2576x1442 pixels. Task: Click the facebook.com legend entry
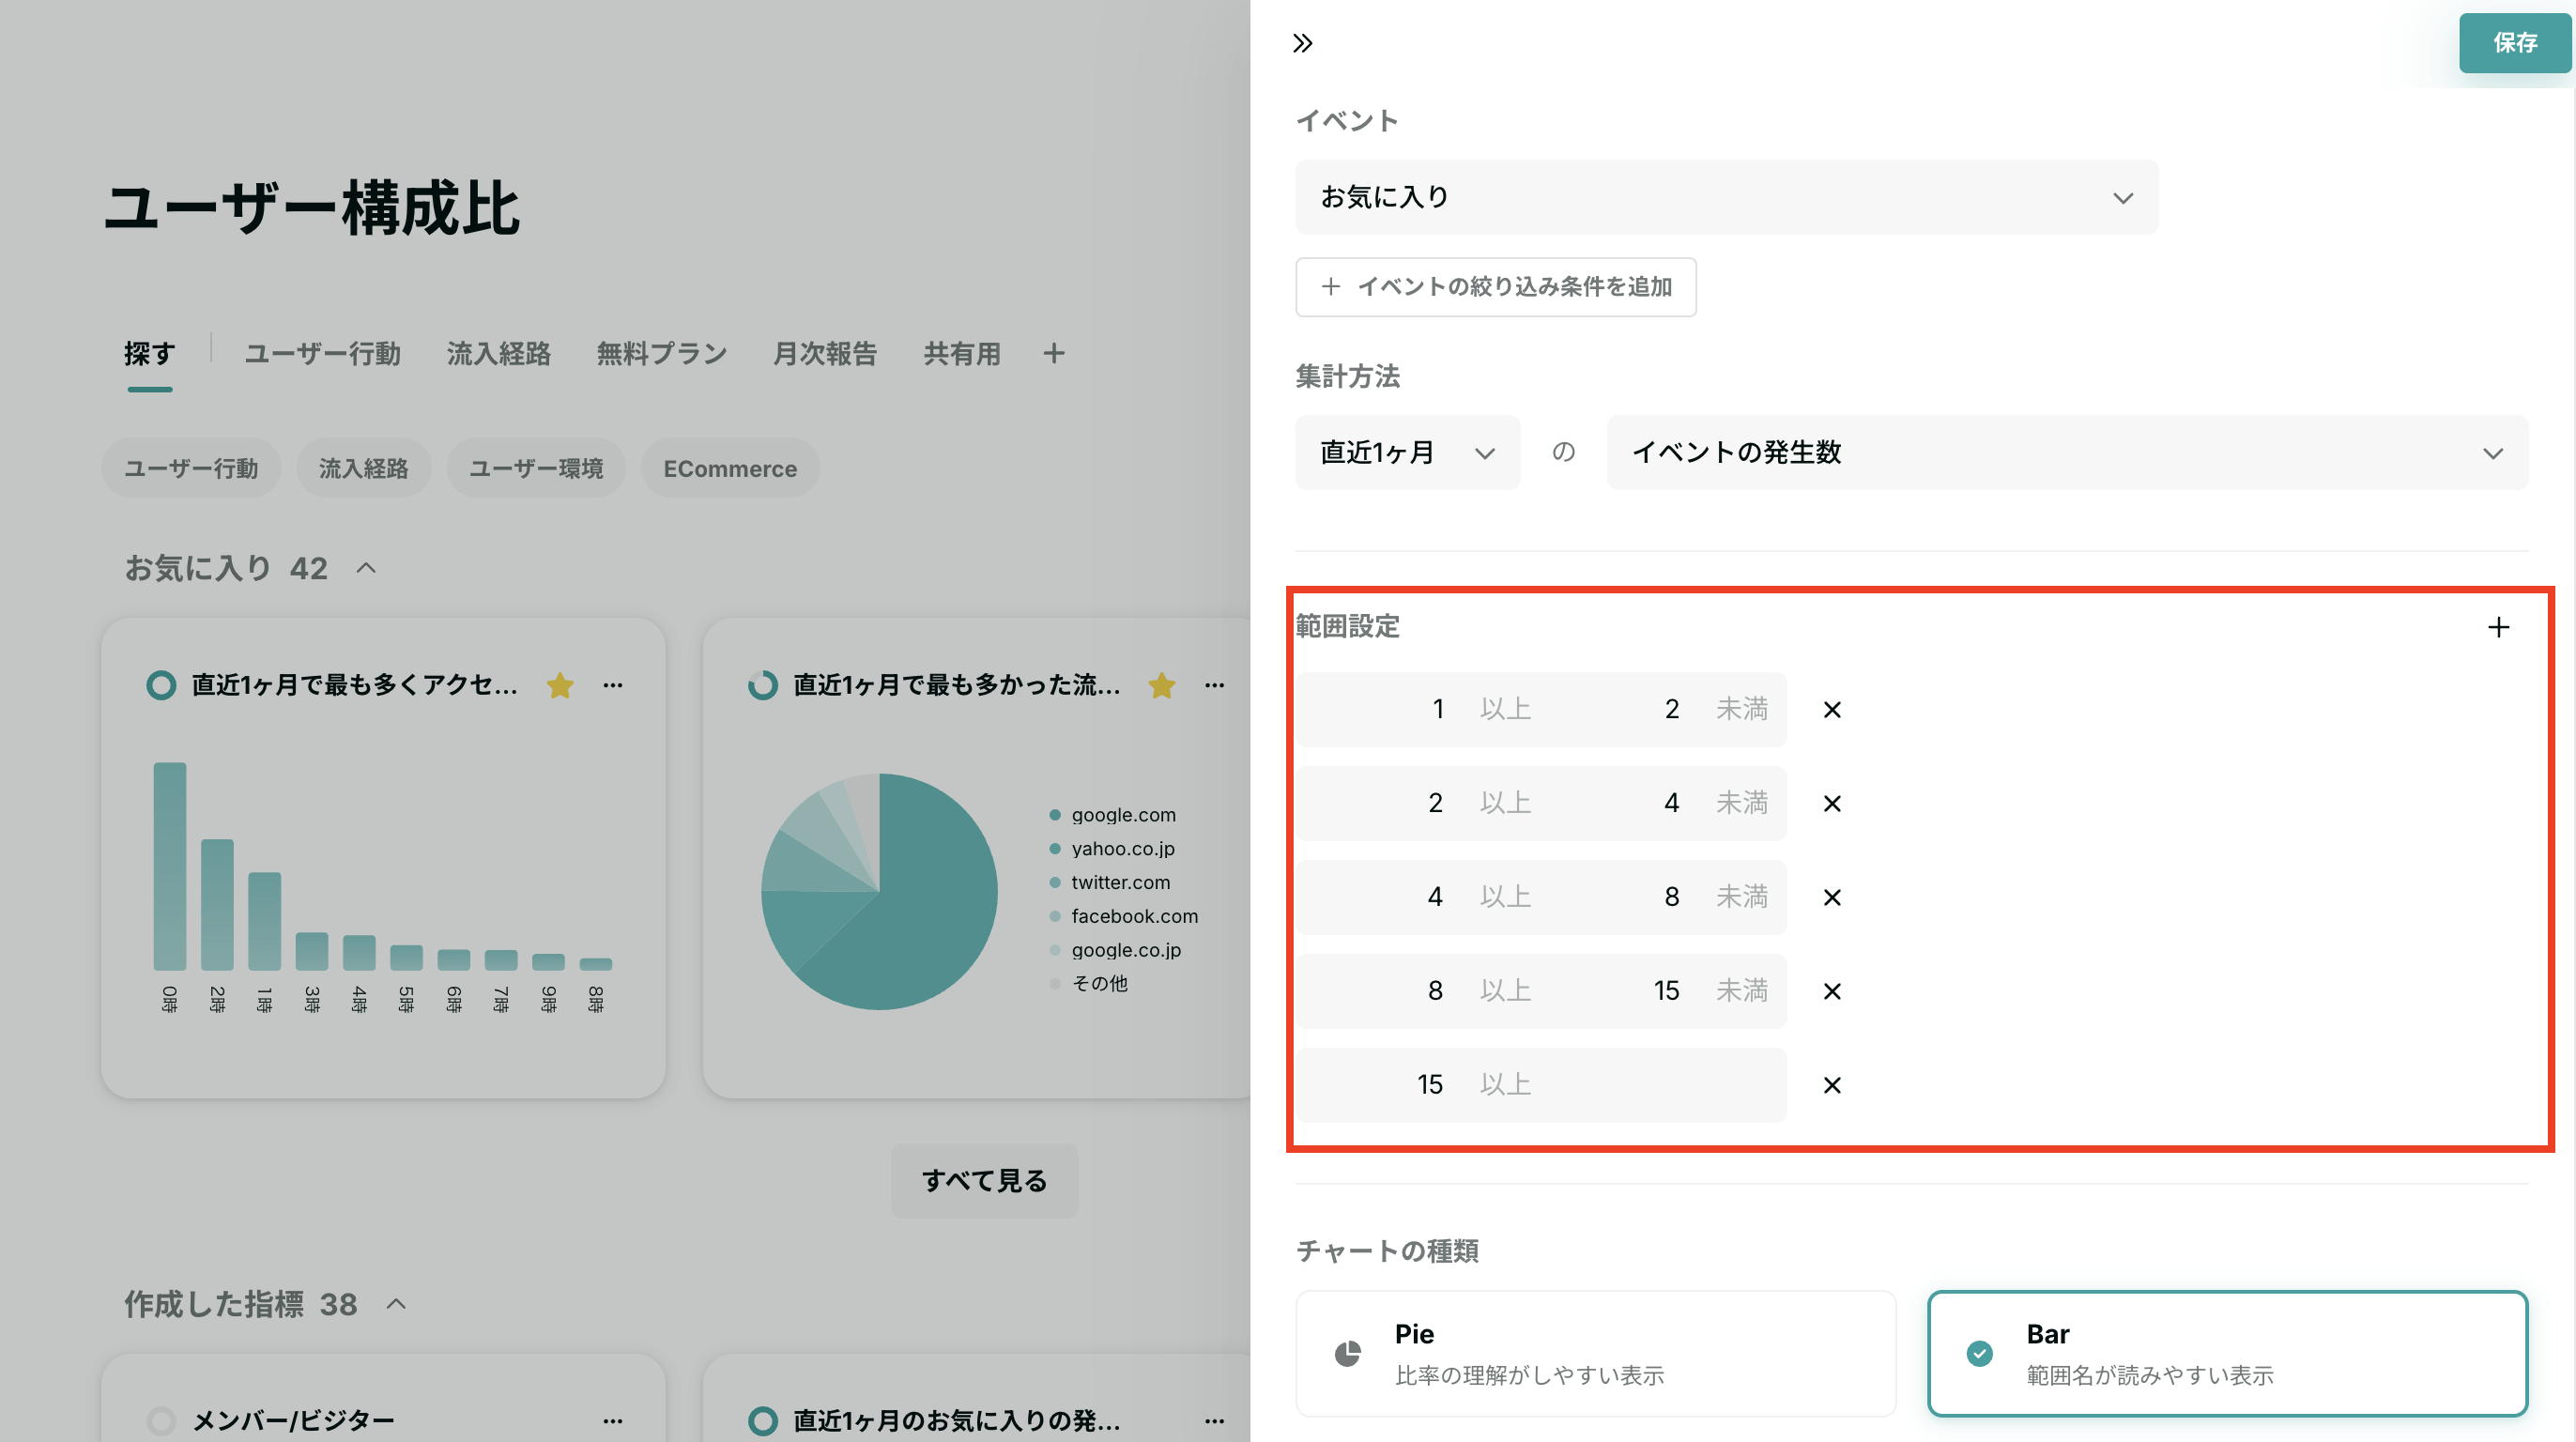[x=1124, y=916]
